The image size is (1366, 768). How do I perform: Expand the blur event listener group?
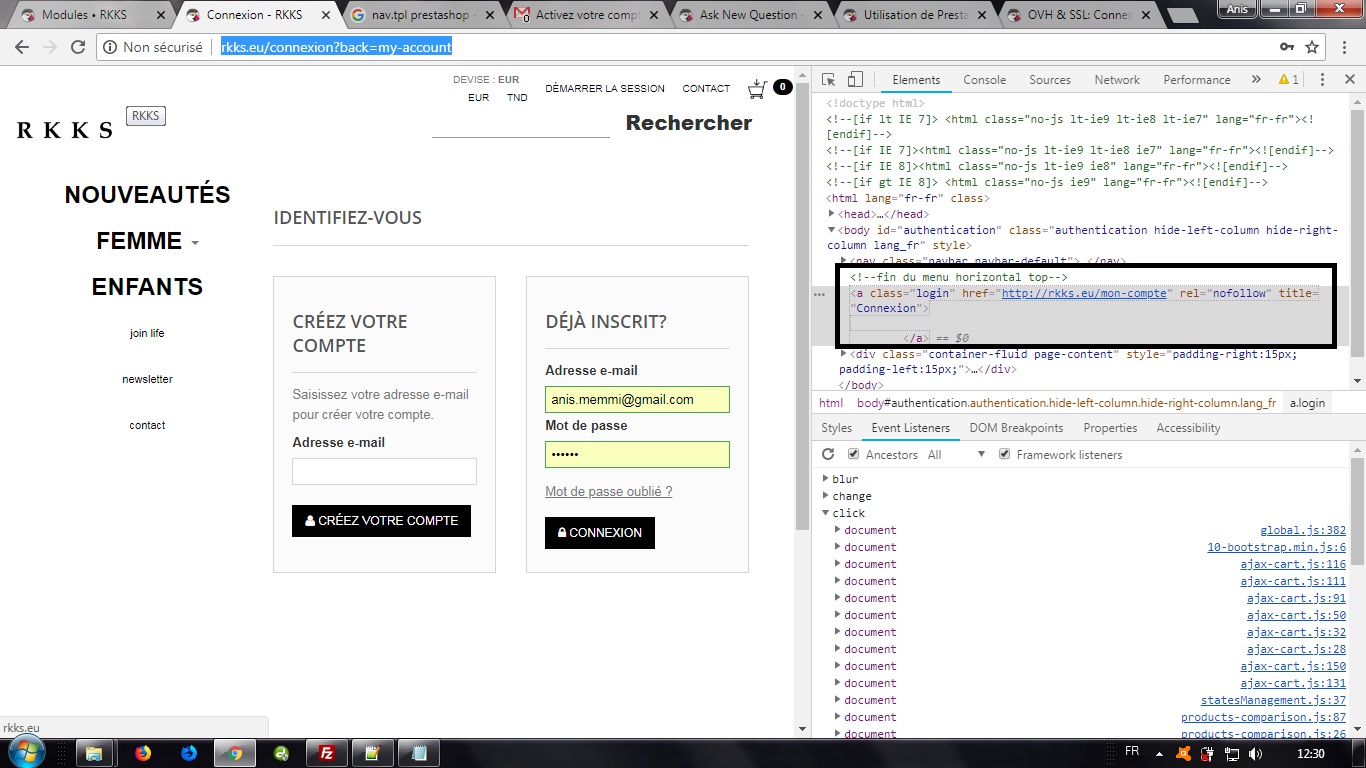pyautogui.click(x=826, y=479)
